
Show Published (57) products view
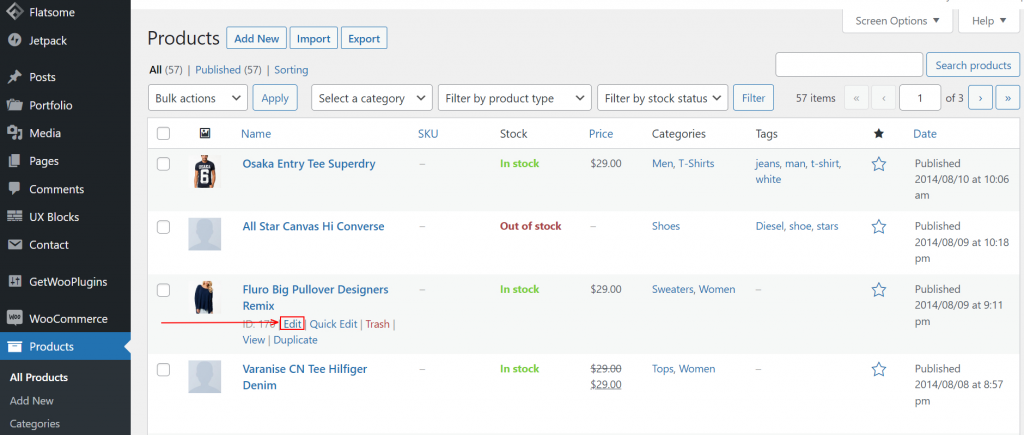(x=229, y=70)
